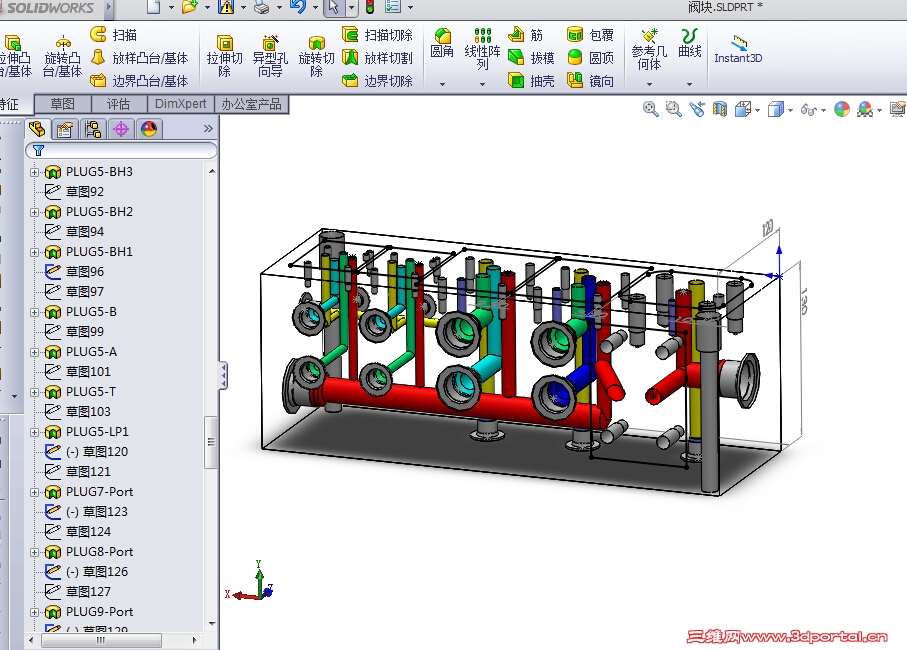The width and height of the screenshot is (907, 650).
Task: Open the ConfigurationManager tab icon
Action: click(93, 128)
